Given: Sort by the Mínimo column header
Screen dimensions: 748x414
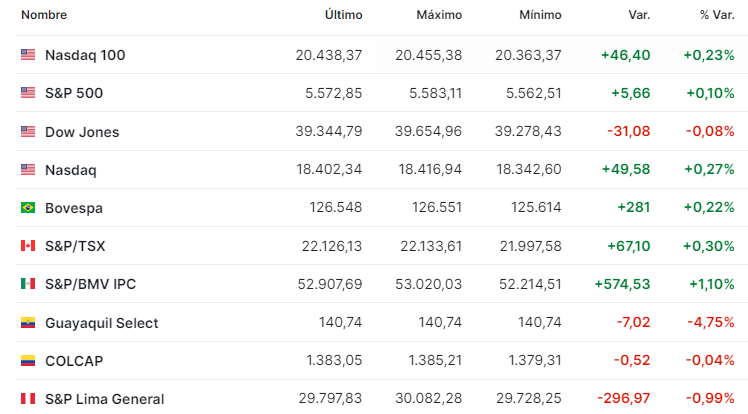Looking at the screenshot, I should [540, 15].
